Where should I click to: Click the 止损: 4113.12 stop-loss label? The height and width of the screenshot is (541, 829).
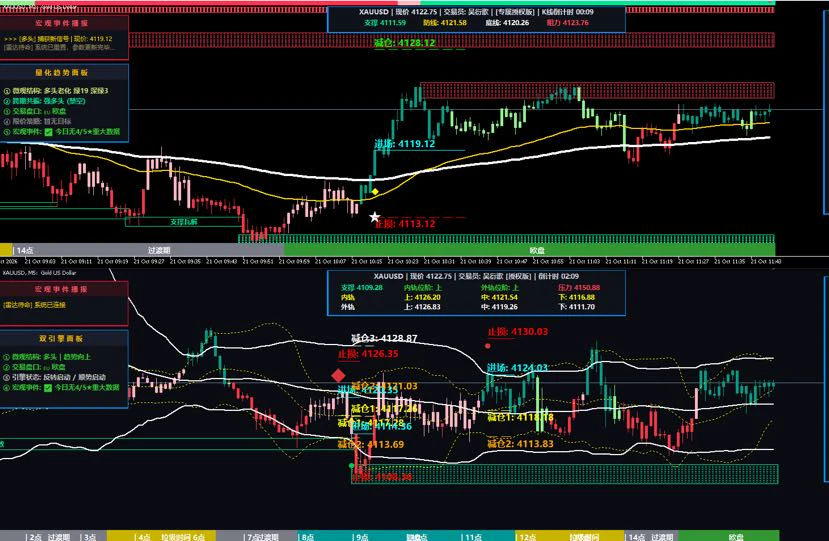click(406, 224)
